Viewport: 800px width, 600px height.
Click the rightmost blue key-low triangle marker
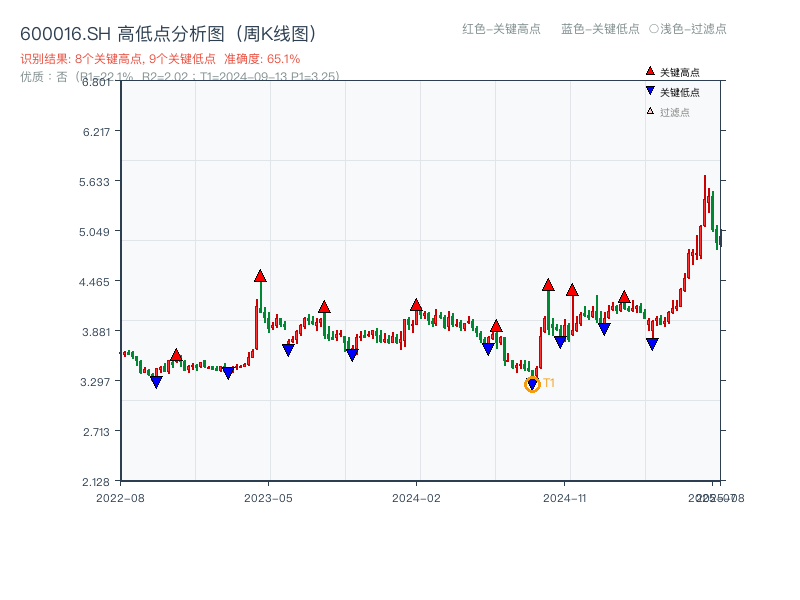[x=652, y=344]
